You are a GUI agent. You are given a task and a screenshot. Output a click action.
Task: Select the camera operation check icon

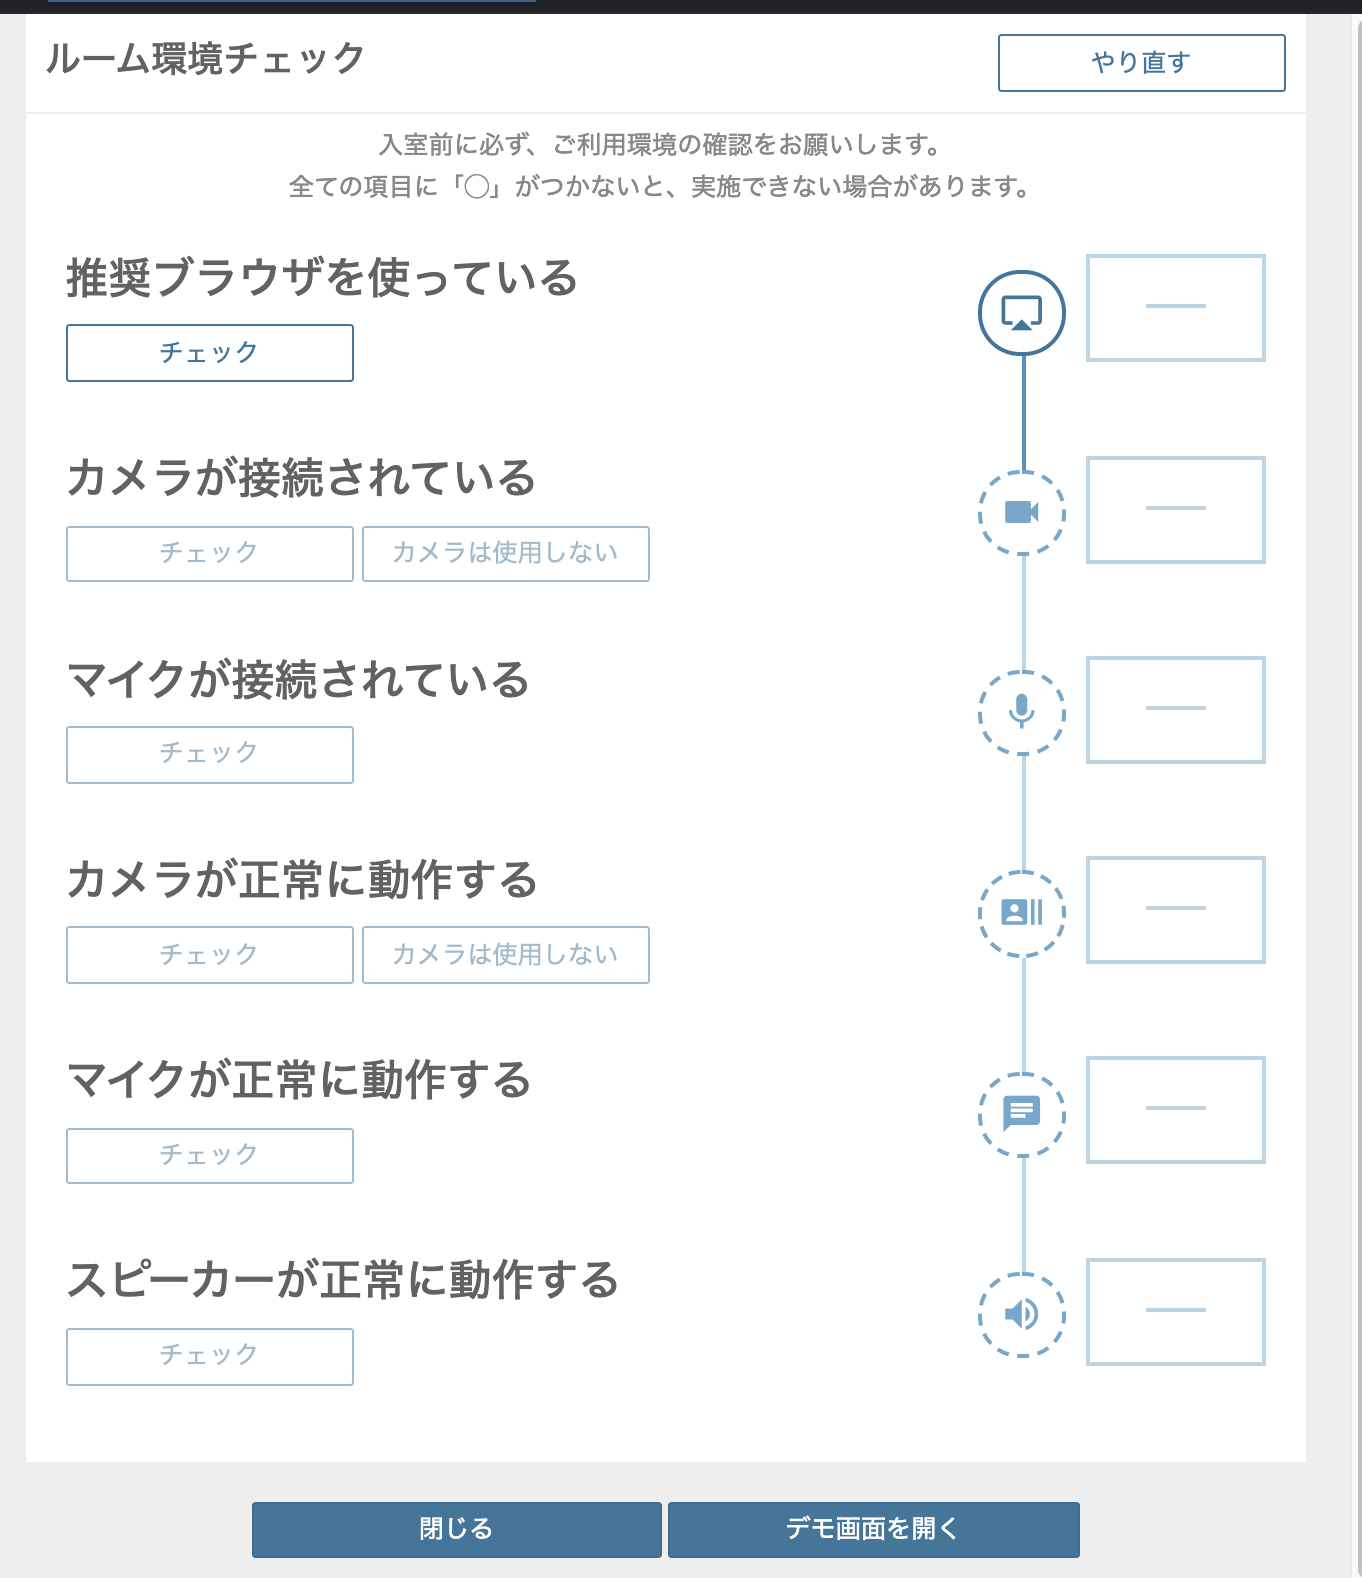[1022, 911]
